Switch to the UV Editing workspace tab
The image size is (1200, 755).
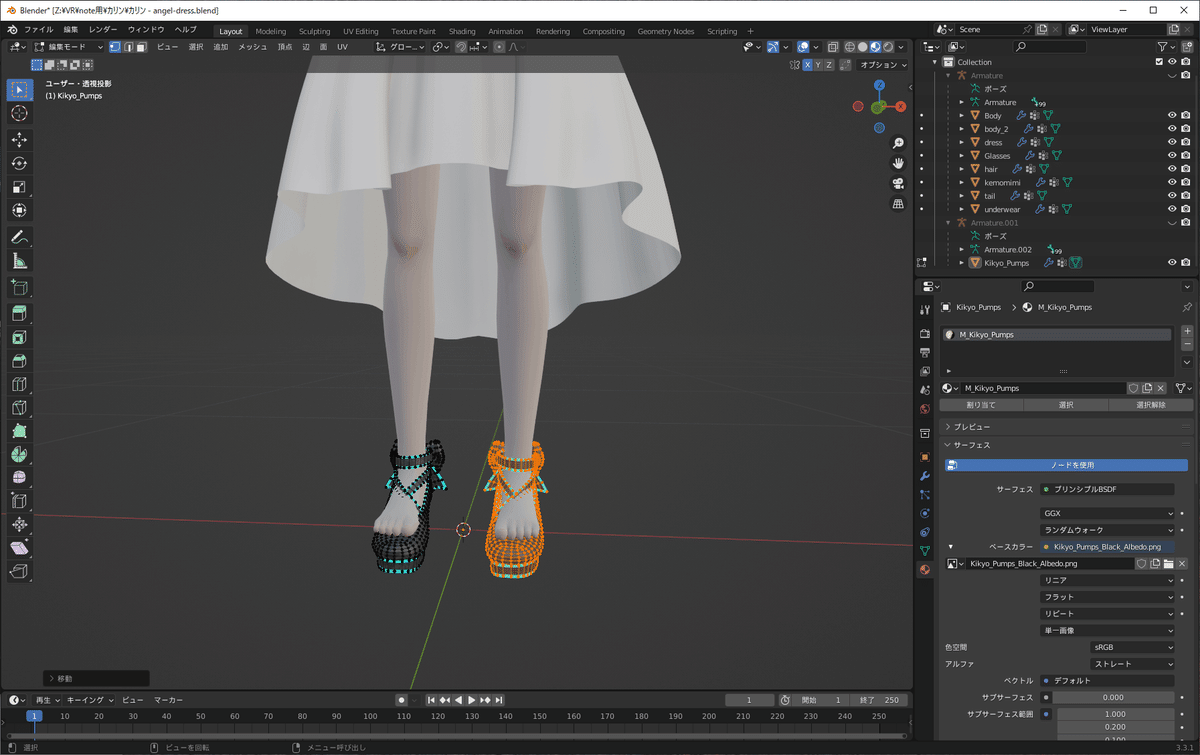click(x=360, y=31)
